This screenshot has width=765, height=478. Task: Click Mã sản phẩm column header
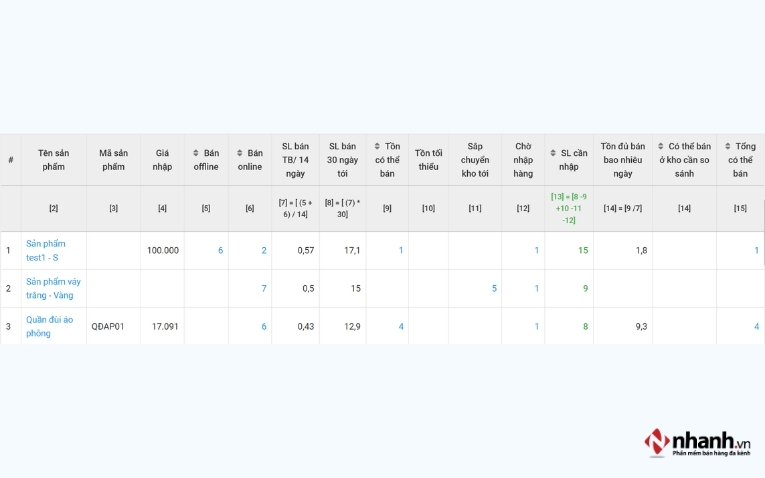pos(113,160)
